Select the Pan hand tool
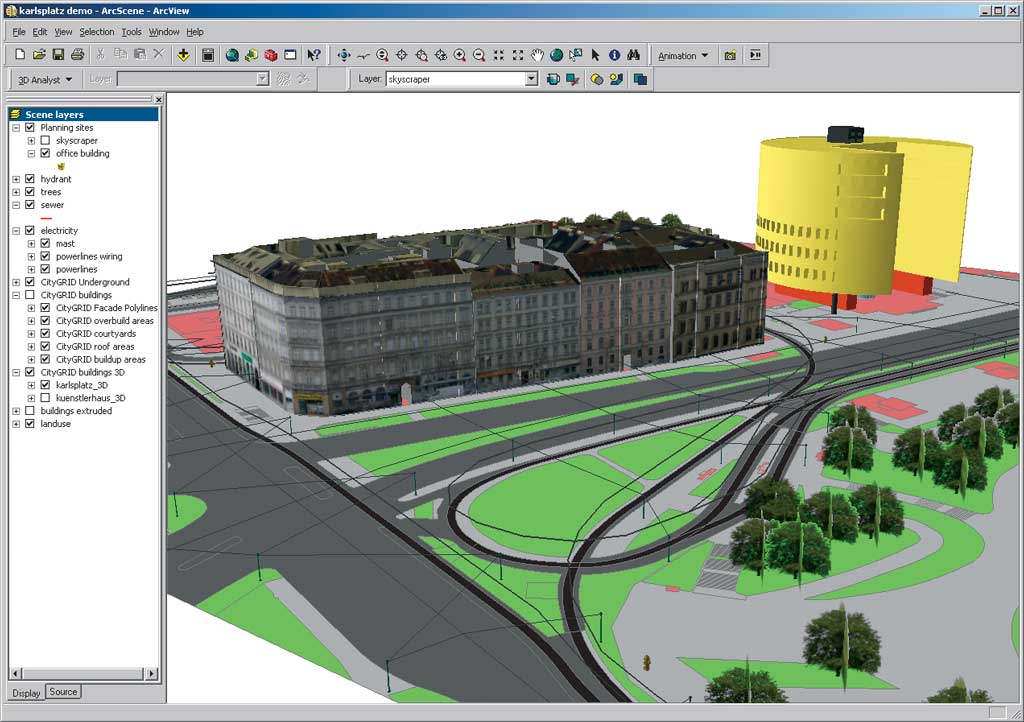Screen dimensions: 1024x722 point(537,55)
